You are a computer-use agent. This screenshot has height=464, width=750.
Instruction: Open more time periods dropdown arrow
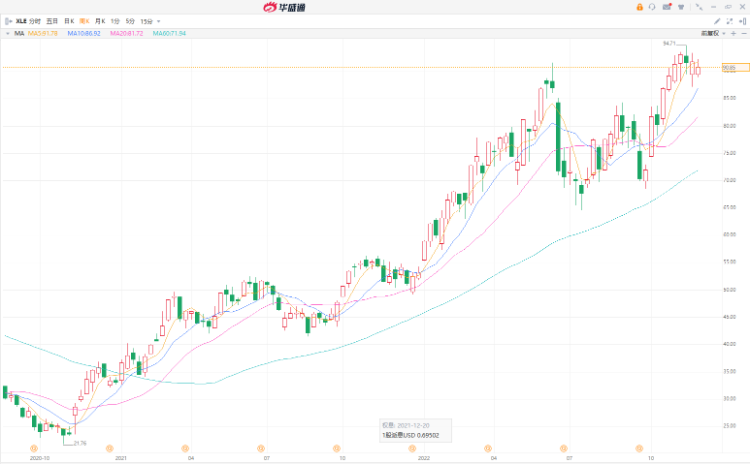coord(160,20)
